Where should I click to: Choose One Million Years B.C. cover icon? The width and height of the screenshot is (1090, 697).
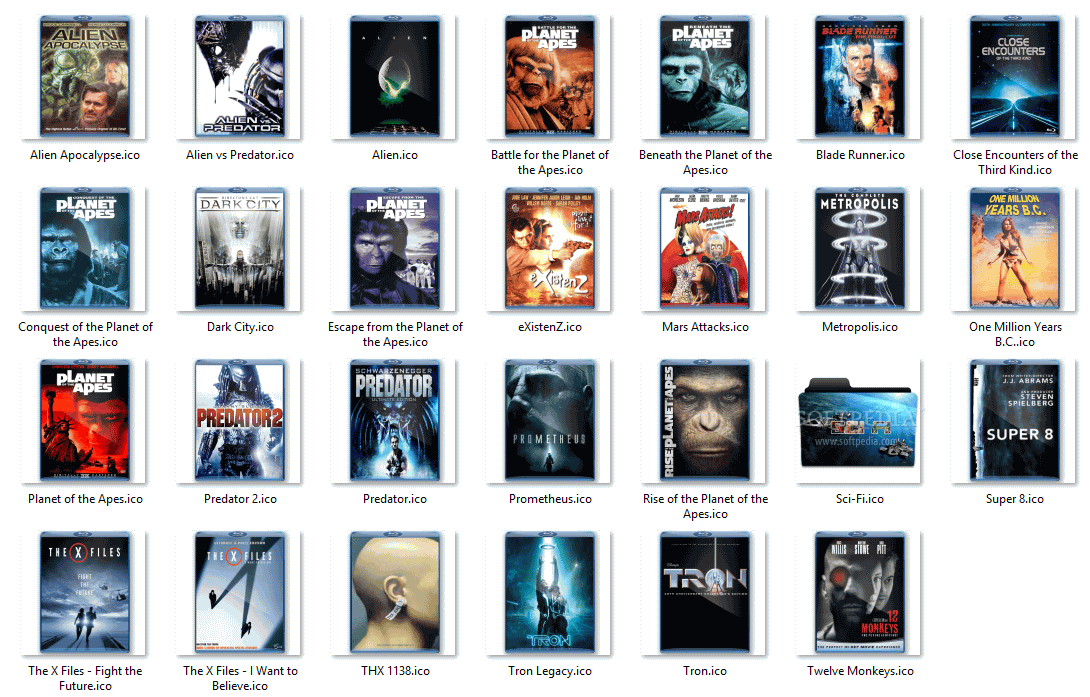coord(1015,248)
